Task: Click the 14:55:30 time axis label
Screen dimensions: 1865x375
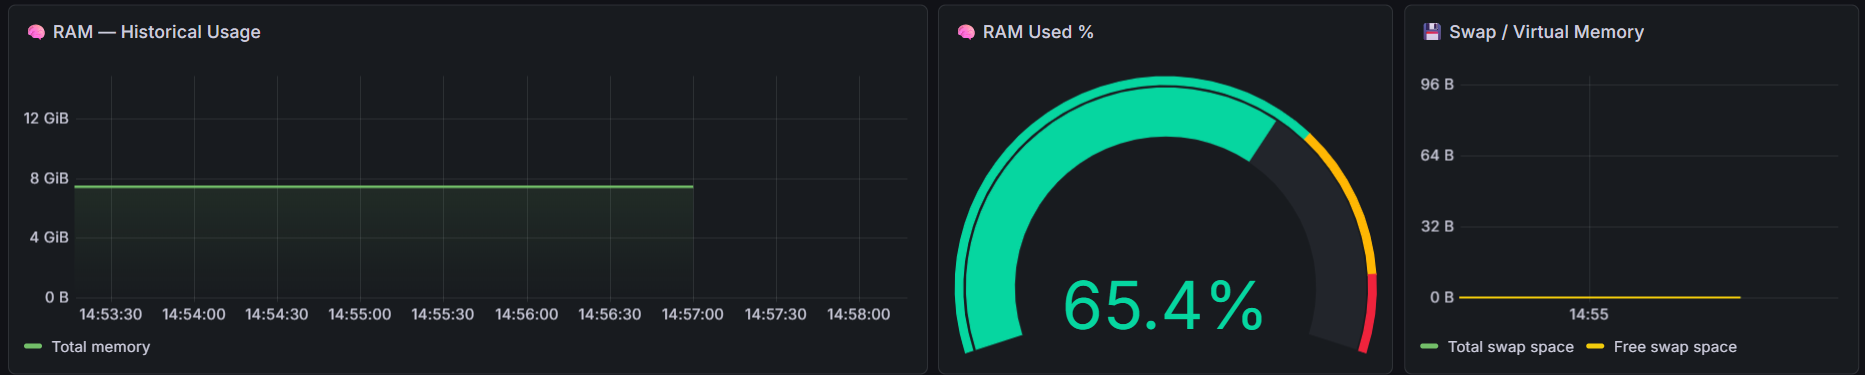Action: 443,314
